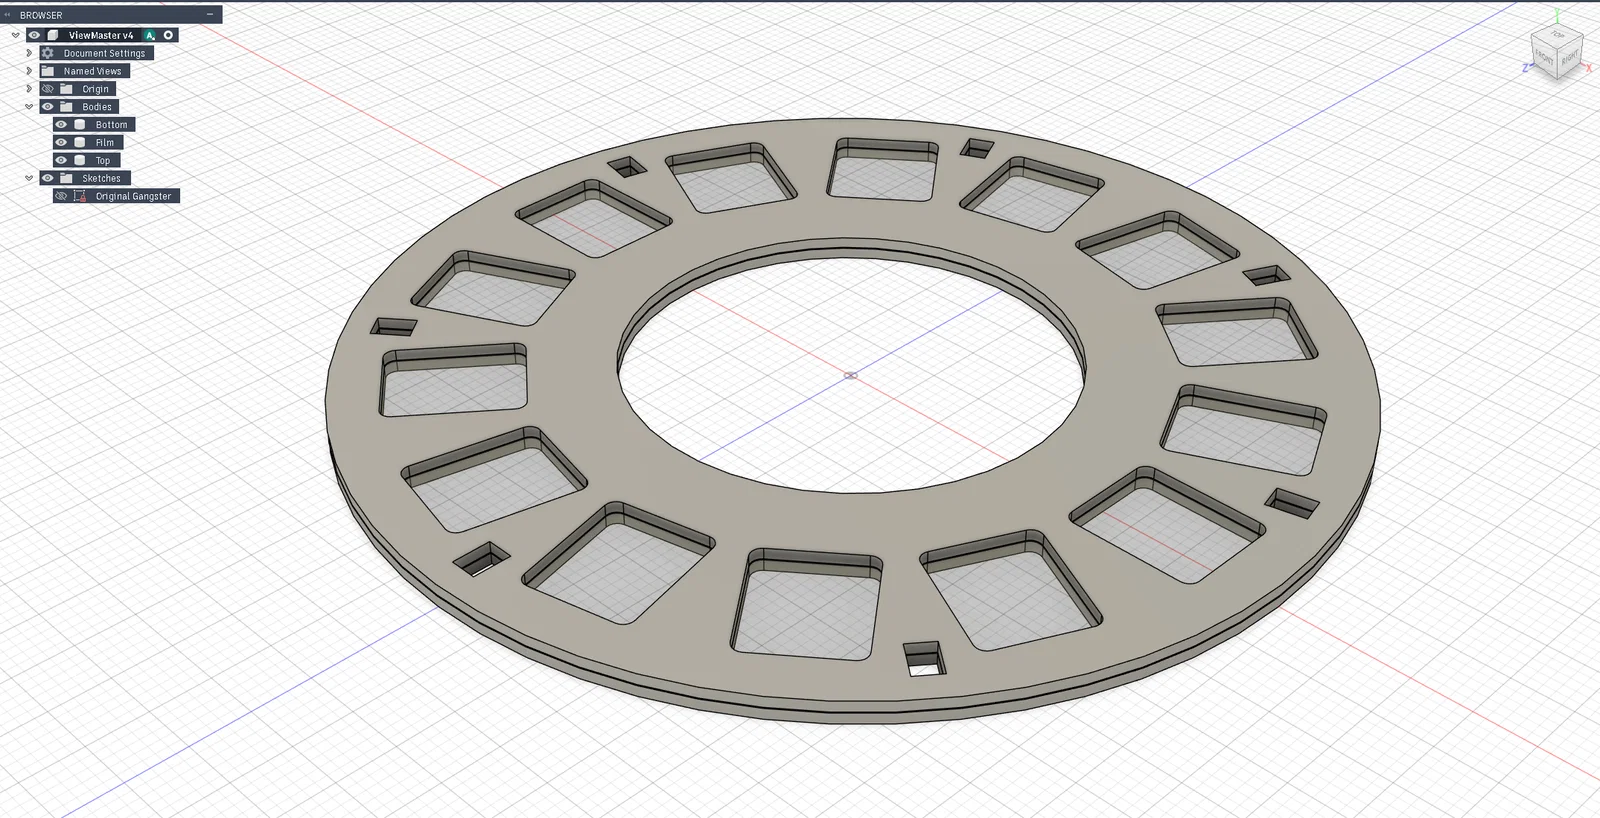Minimize the Browser panel using the dash button
This screenshot has width=1600, height=818.
(210, 15)
